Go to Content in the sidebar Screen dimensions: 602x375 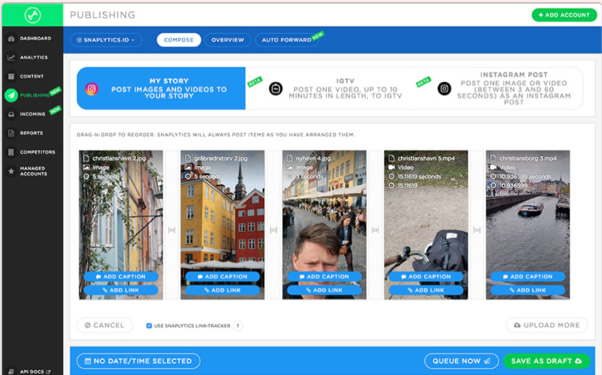click(x=32, y=76)
